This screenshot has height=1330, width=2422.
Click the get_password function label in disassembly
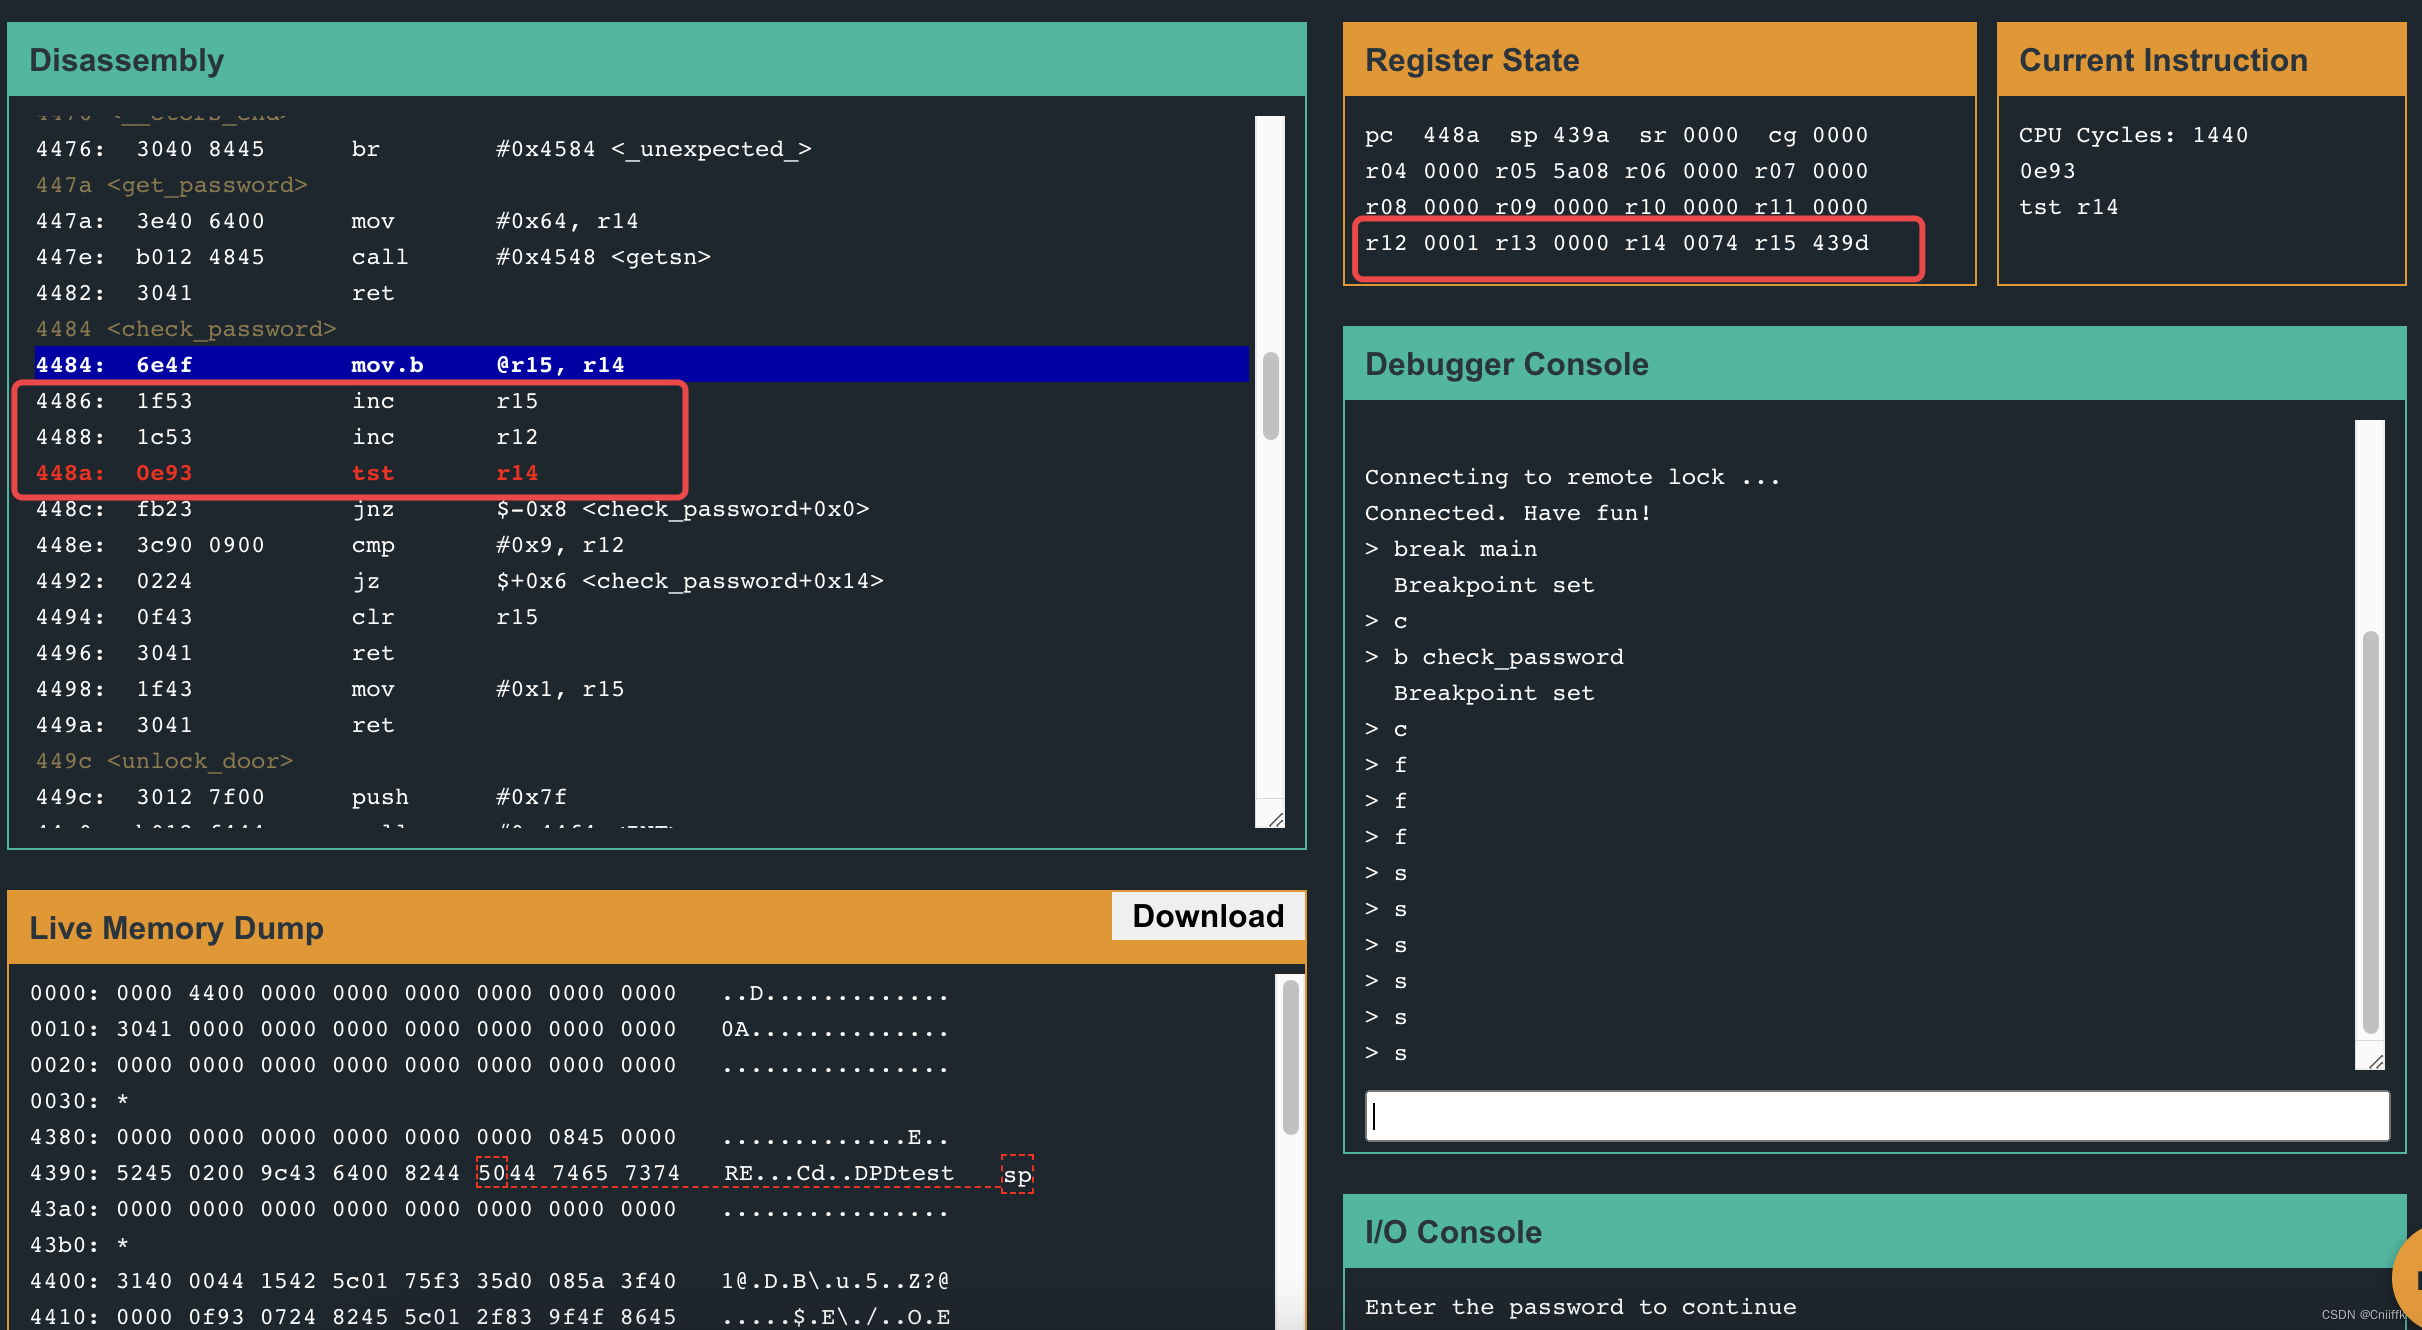pyautogui.click(x=171, y=185)
